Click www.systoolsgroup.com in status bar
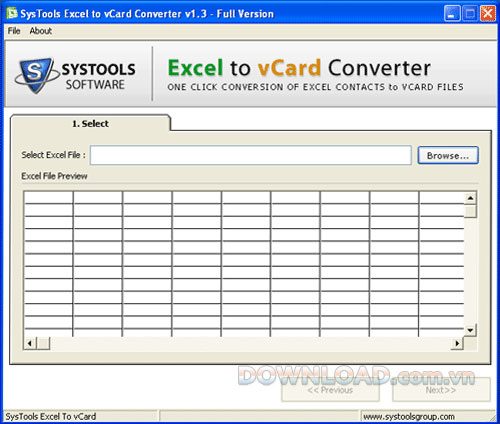500x424 pixels. [x=409, y=417]
